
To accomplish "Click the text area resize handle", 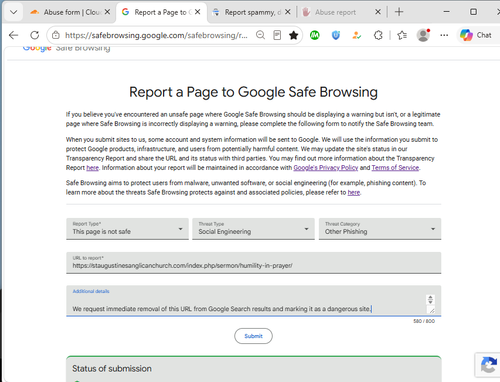I will (x=432, y=310).
